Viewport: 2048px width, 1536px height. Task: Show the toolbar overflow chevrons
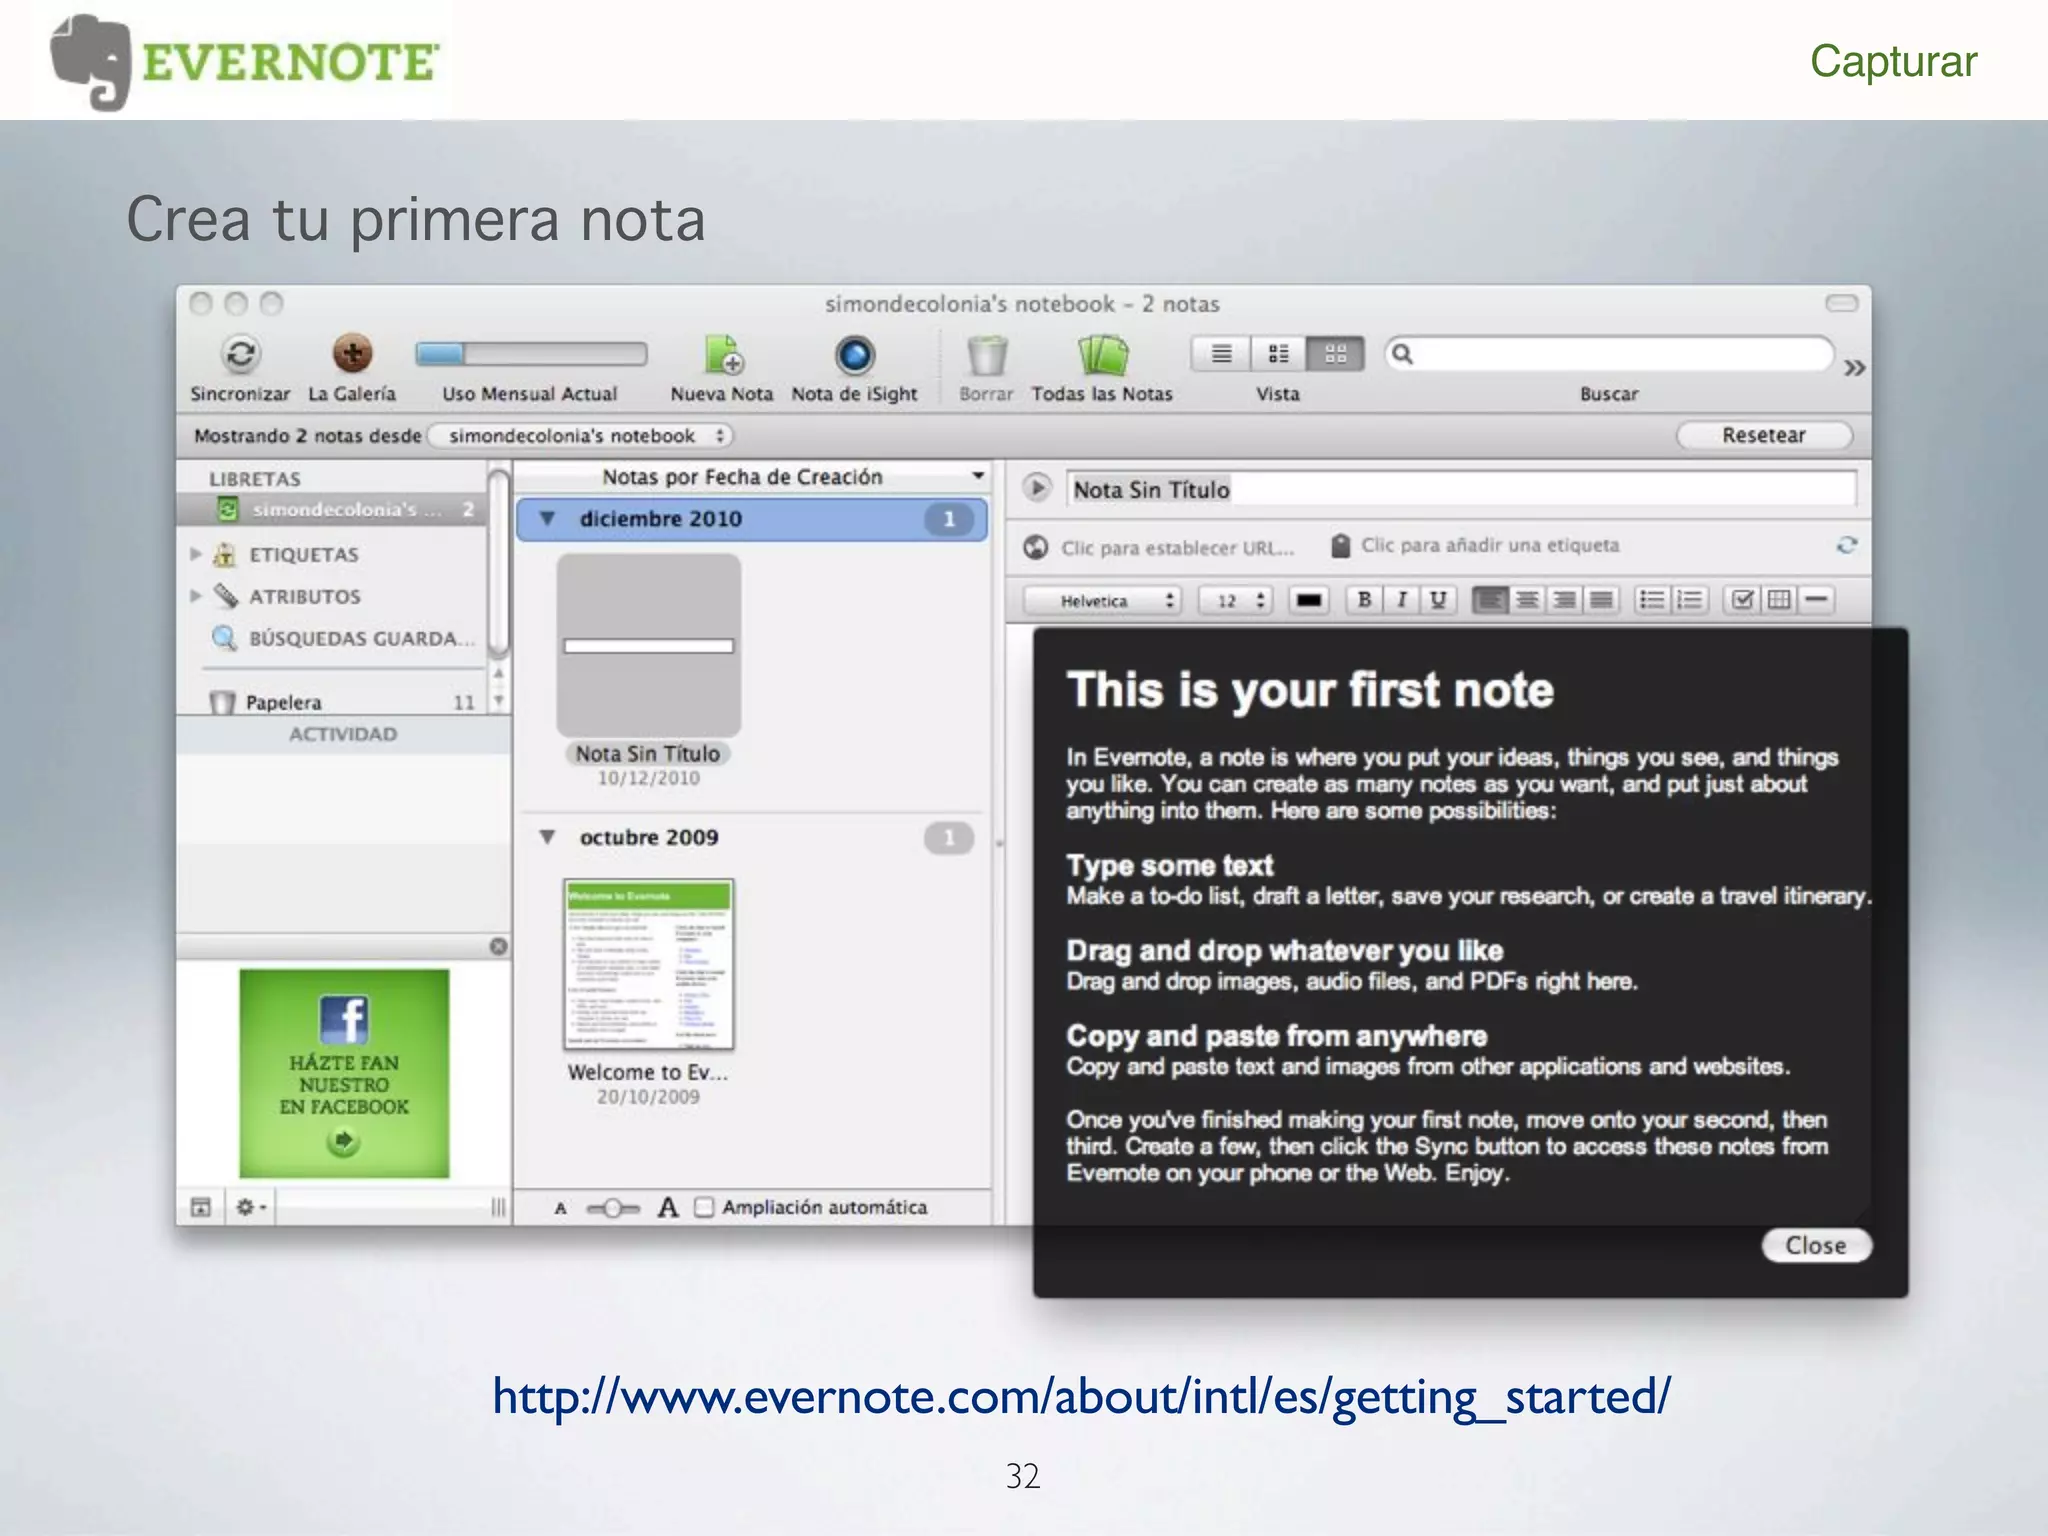click(x=1854, y=368)
